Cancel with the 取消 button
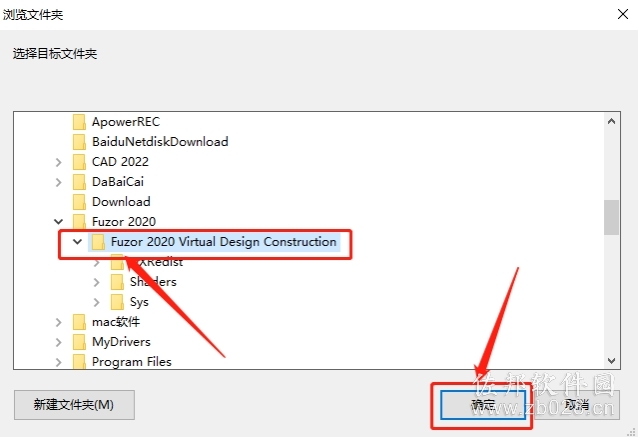The width and height of the screenshot is (638, 437). pyautogui.click(x=577, y=405)
